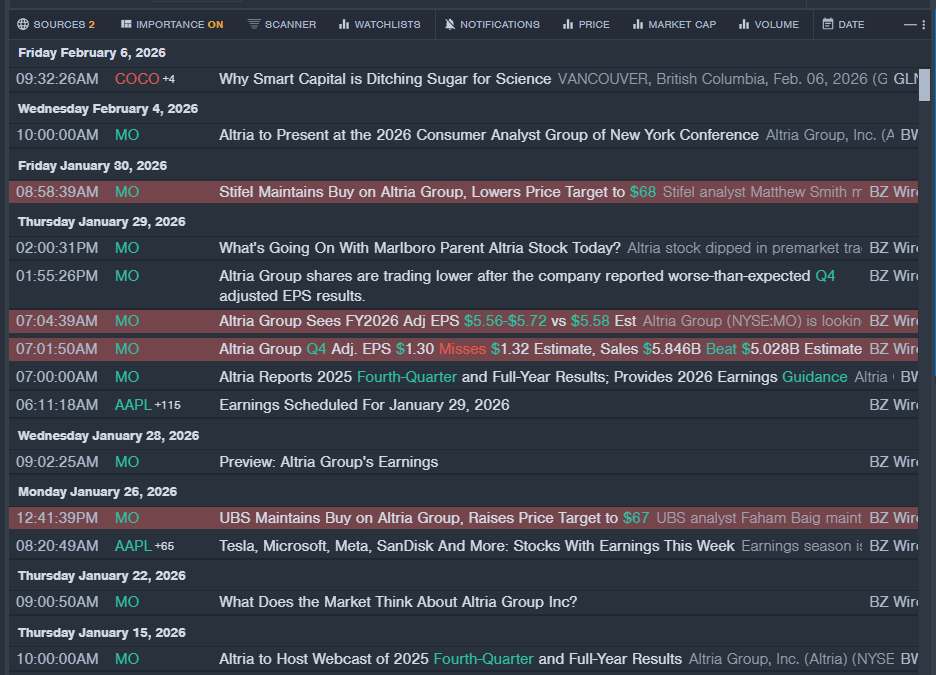The height and width of the screenshot is (675, 936).
Task: Open Altria Group Q4 Adj. EPS Misses headline
Action: tap(540, 349)
